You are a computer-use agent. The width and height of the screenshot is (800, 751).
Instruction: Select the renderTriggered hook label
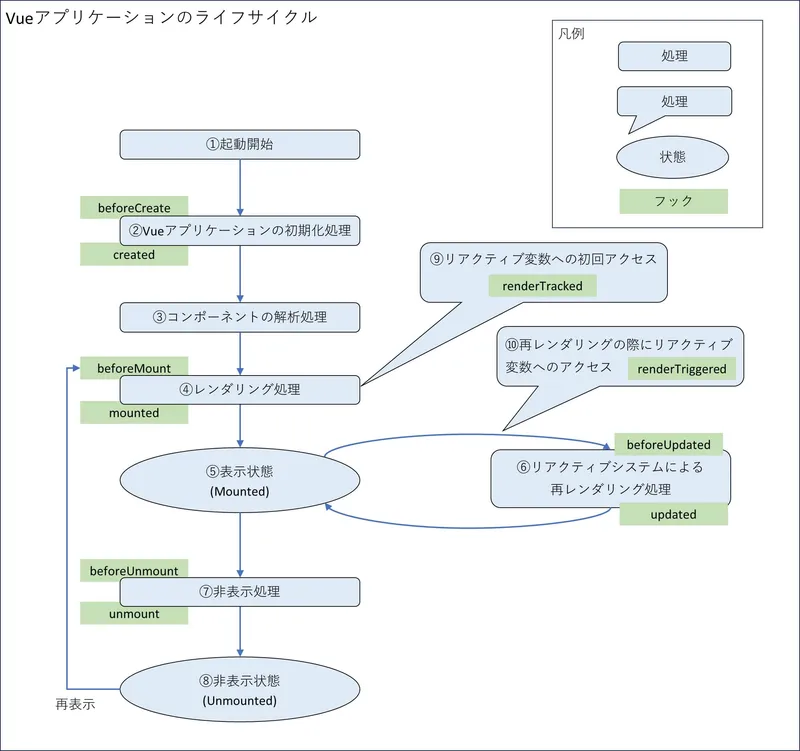click(682, 369)
